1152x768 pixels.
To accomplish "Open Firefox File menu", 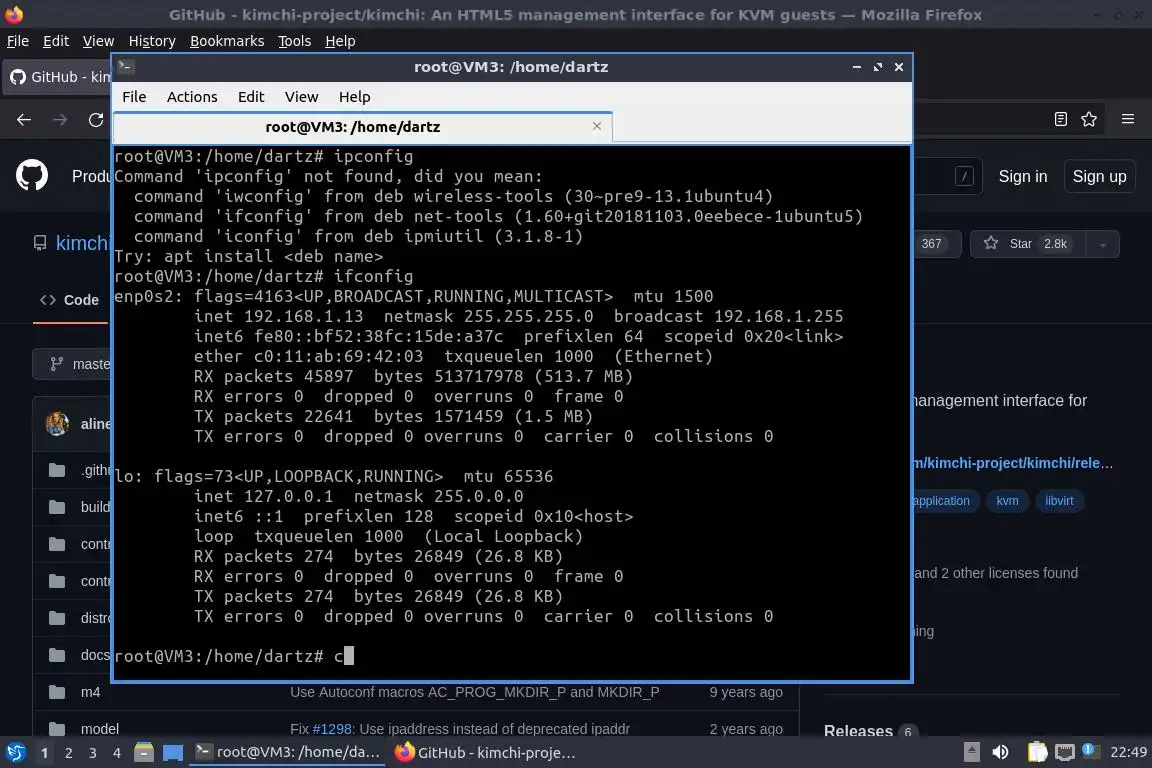I will tap(18, 41).
